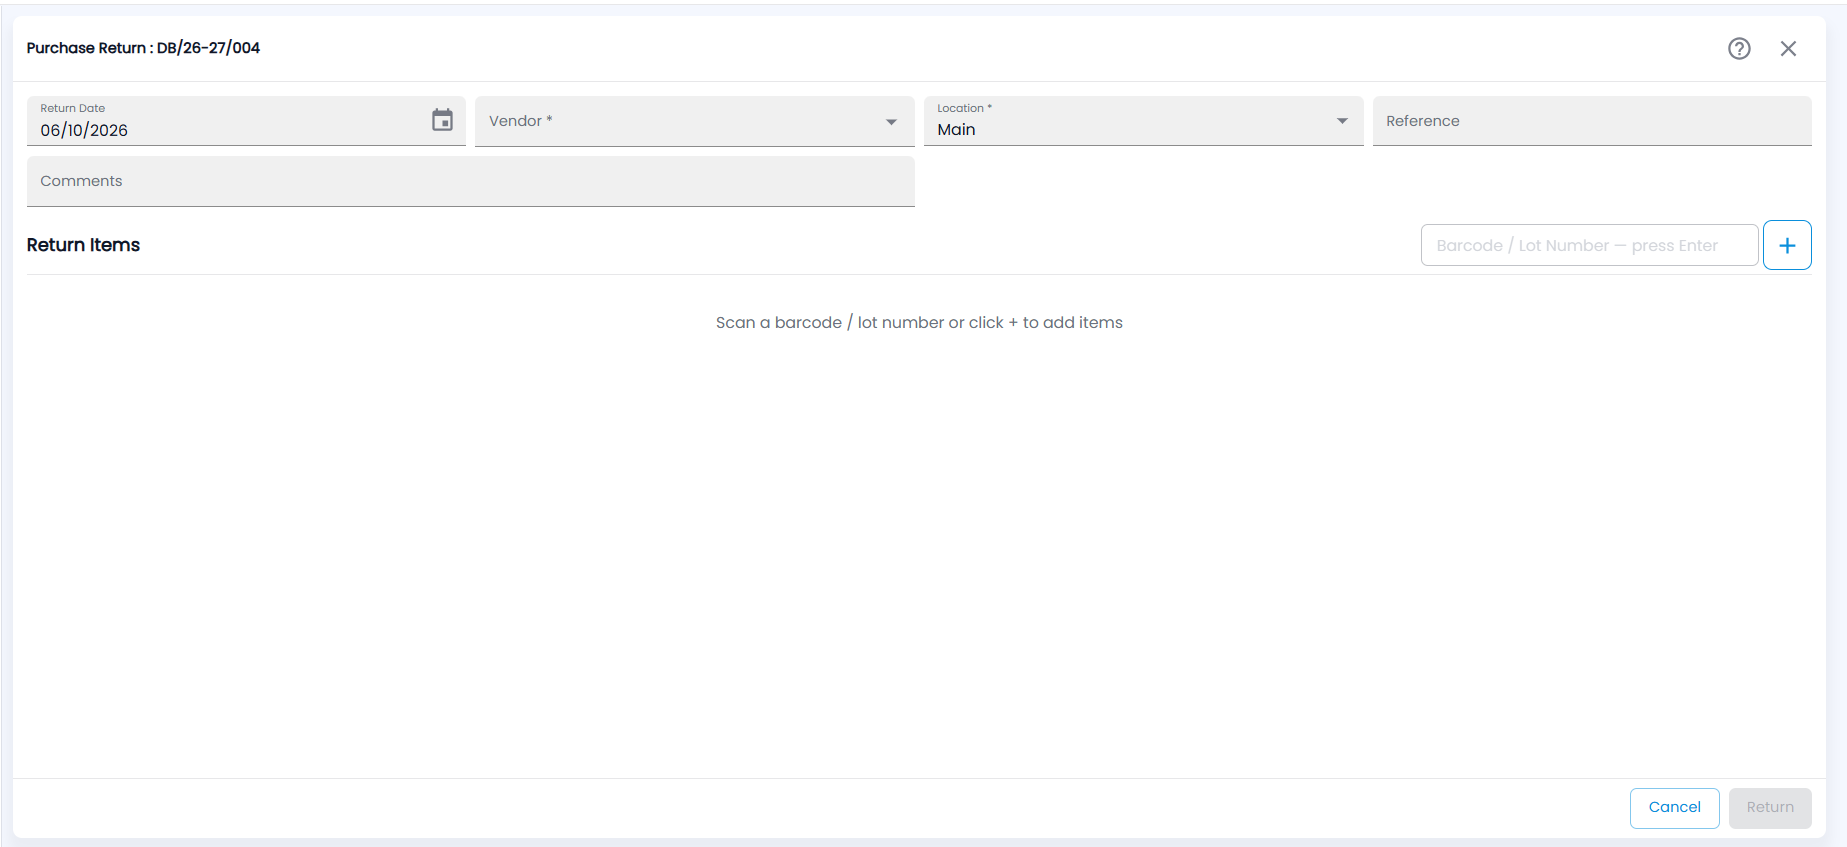1847x847 pixels.
Task: Click the Return button
Action: pos(1769,807)
